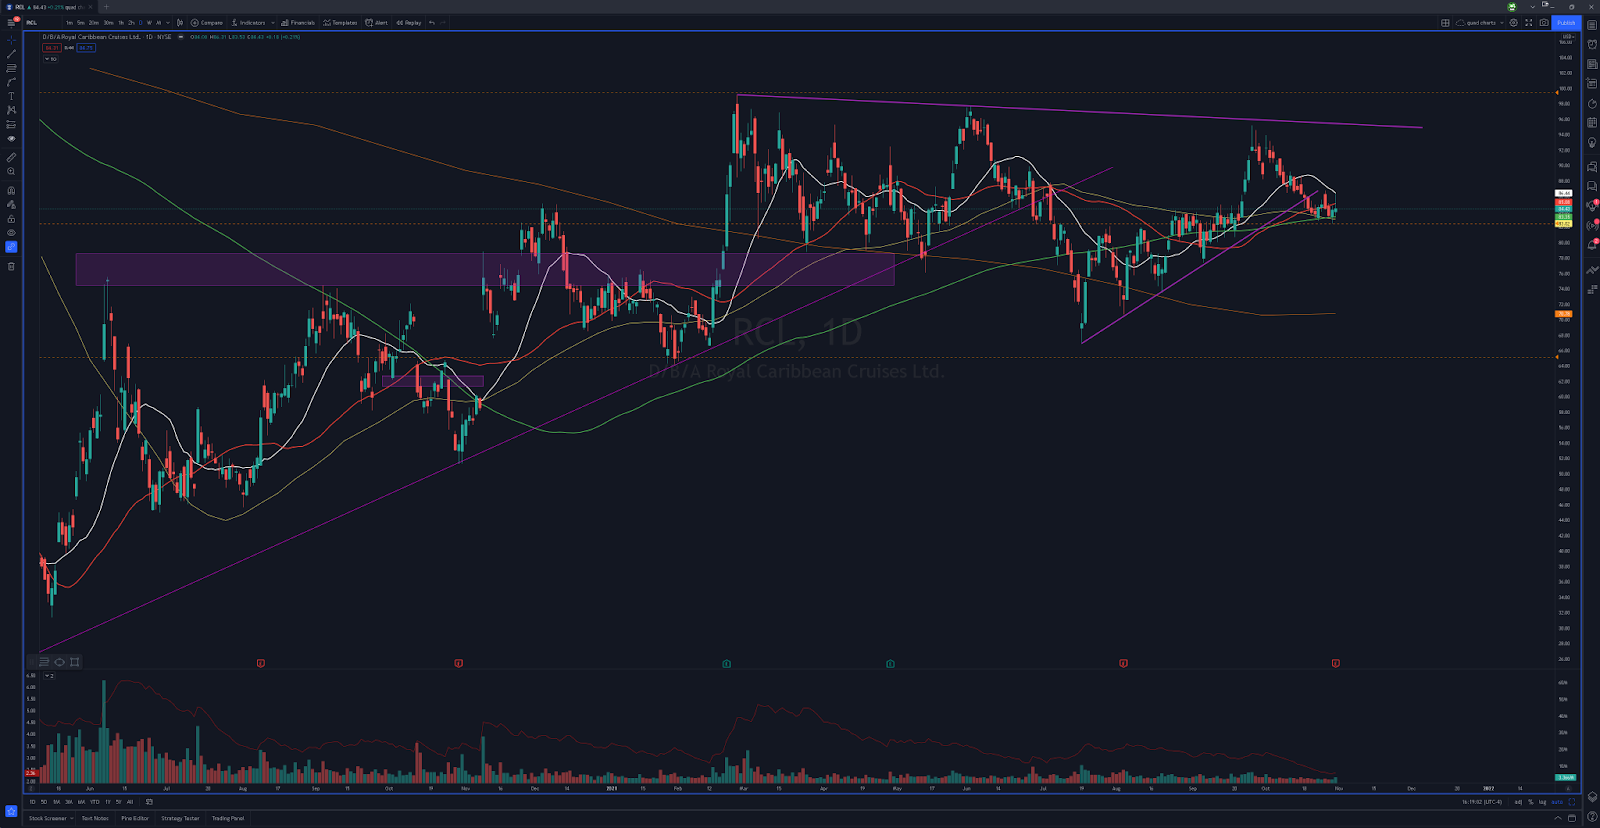1600x828 pixels.
Task: Select the crosshair cursor tool
Action: coord(11,40)
